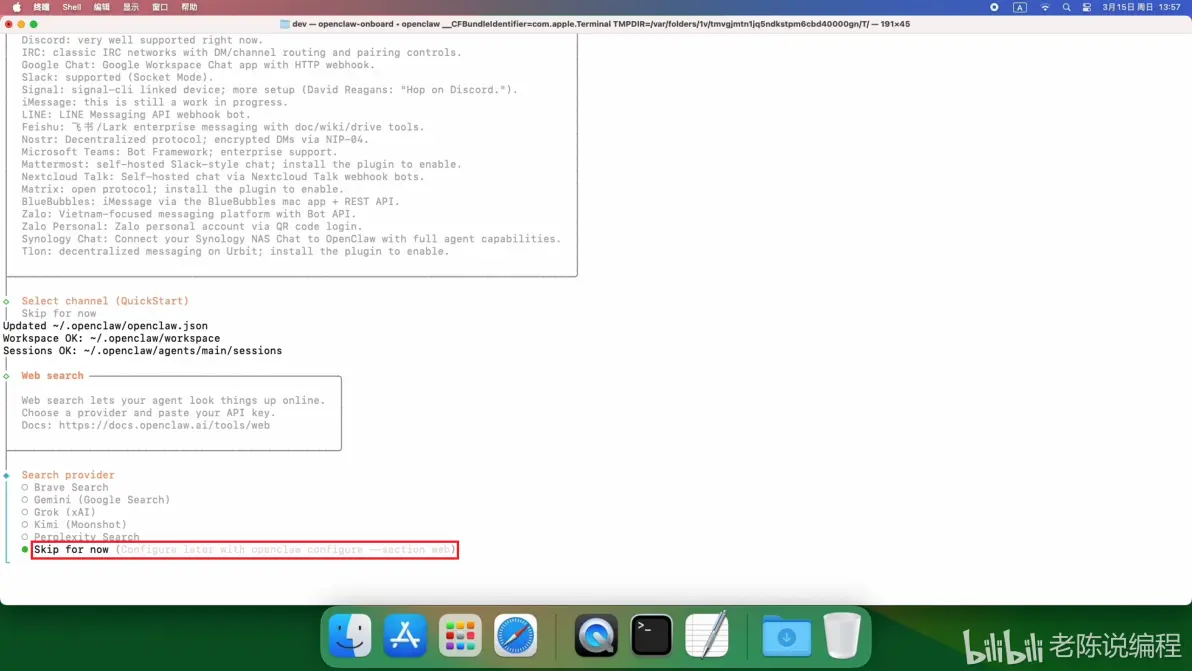Viewport: 1192px width, 671px height.
Task: Open the 窗口 menu
Action: [160, 7]
